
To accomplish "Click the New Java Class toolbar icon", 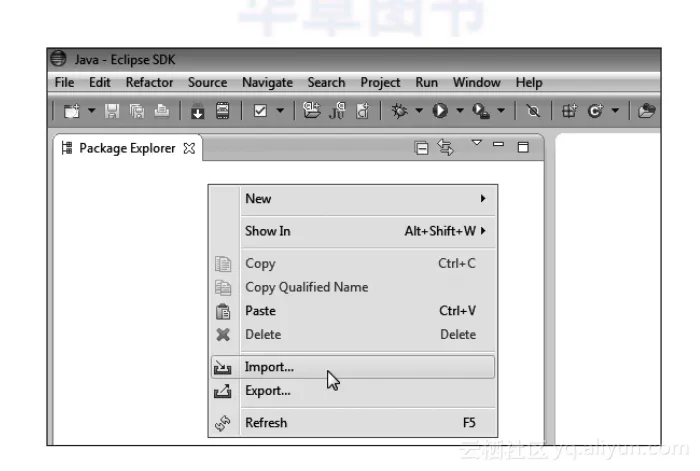I will pos(362,111).
